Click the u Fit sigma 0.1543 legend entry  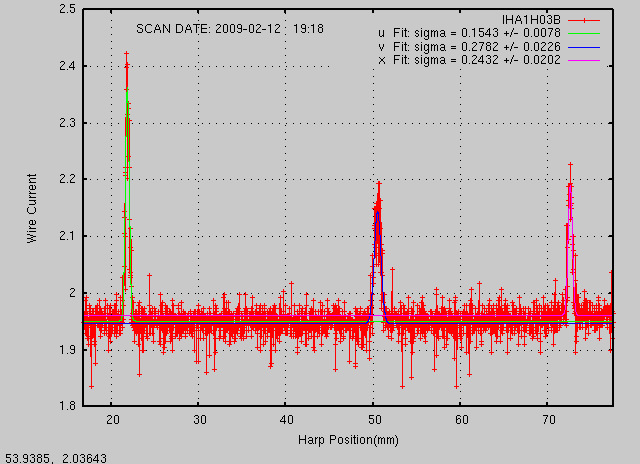click(x=489, y=33)
